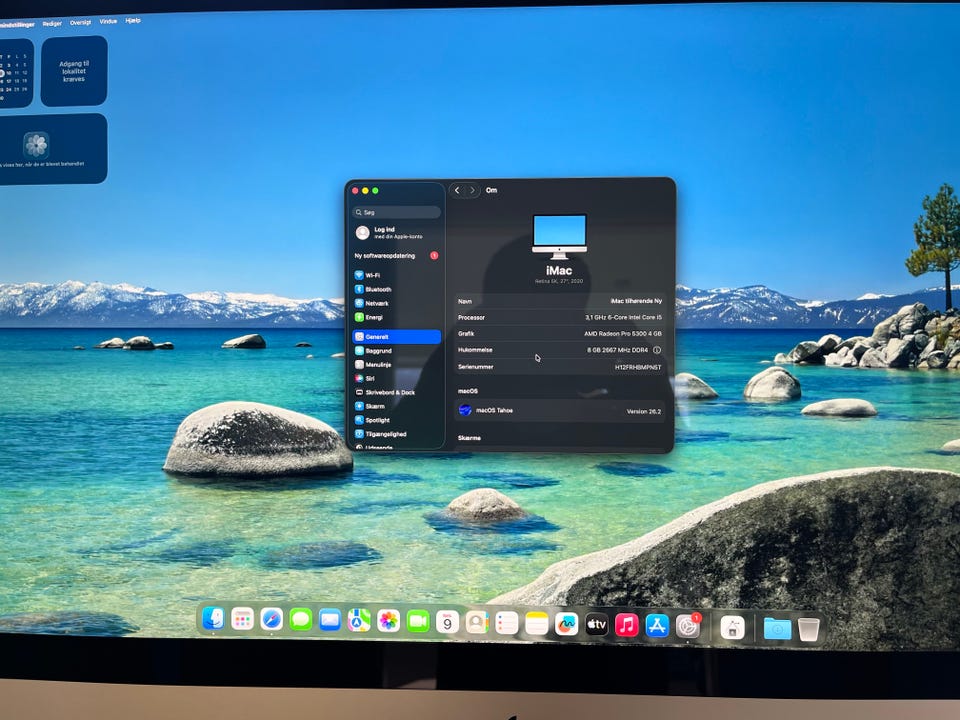Screen dimensions: 960x720
Task: Launch Safari from the Dock
Action: point(271,620)
